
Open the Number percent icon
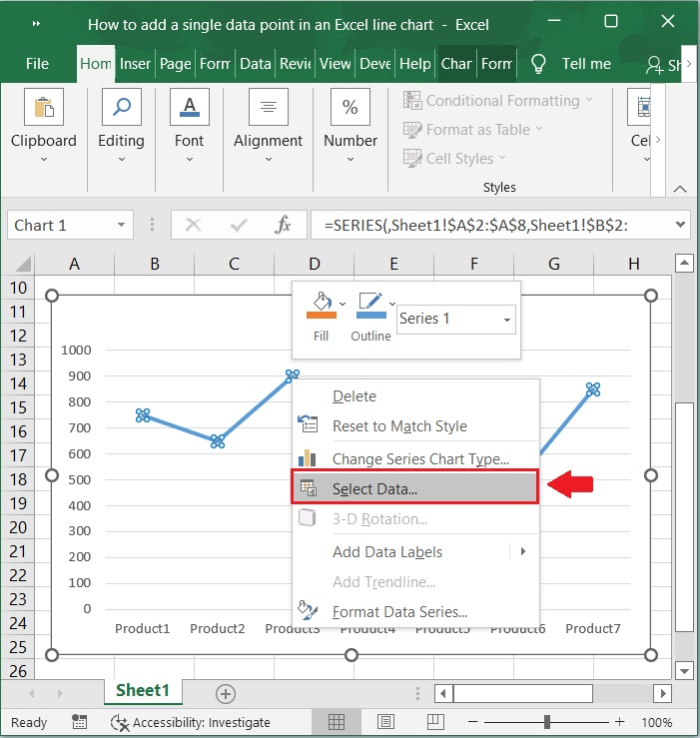click(x=350, y=107)
